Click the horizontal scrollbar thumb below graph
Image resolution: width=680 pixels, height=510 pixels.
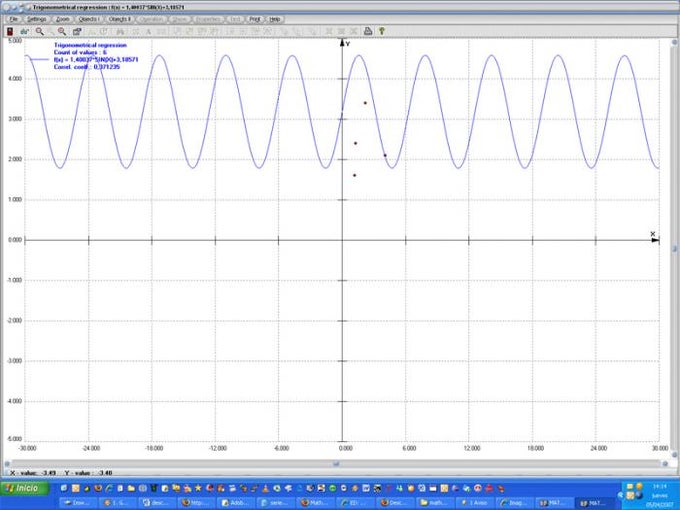(336, 464)
